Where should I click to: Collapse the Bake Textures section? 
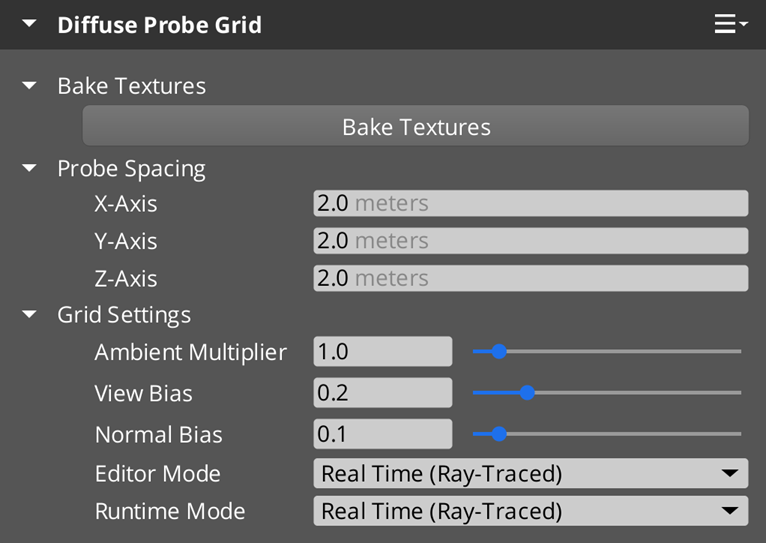coord(29,86)
